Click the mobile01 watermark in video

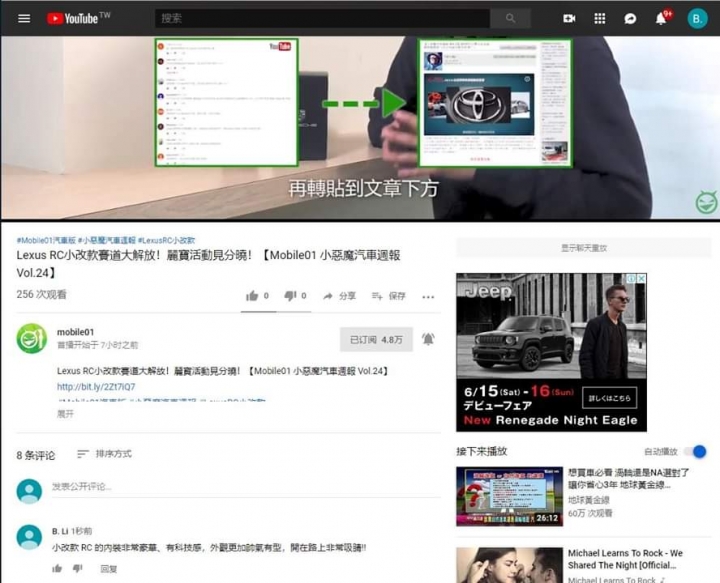point(706,202)
